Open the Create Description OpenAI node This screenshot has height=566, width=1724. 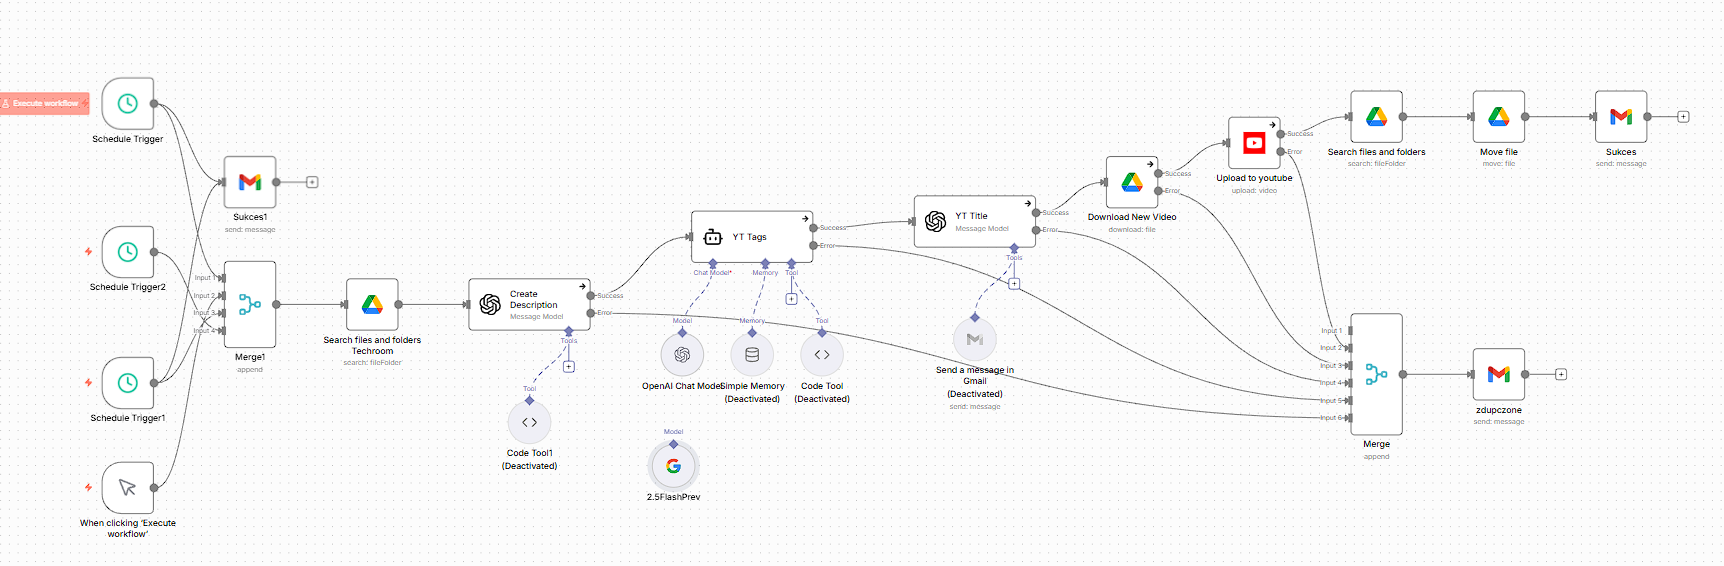tap(529, 304)
